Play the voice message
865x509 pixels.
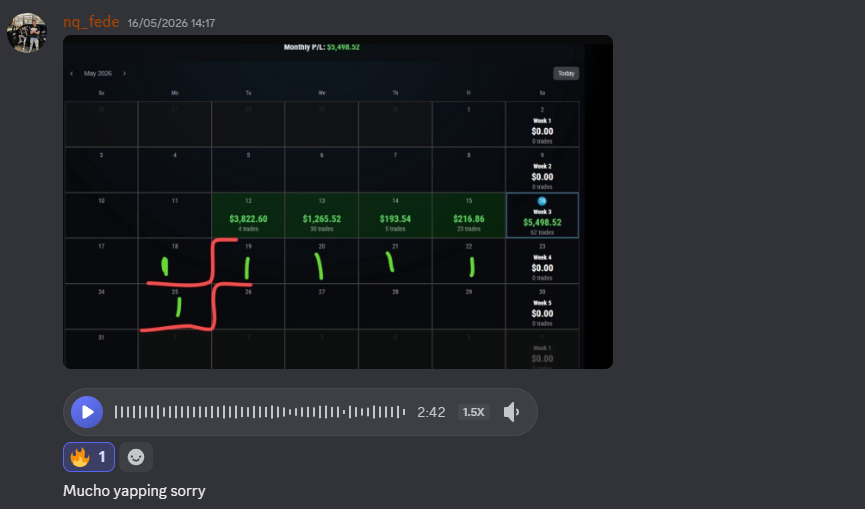(87, 412)
